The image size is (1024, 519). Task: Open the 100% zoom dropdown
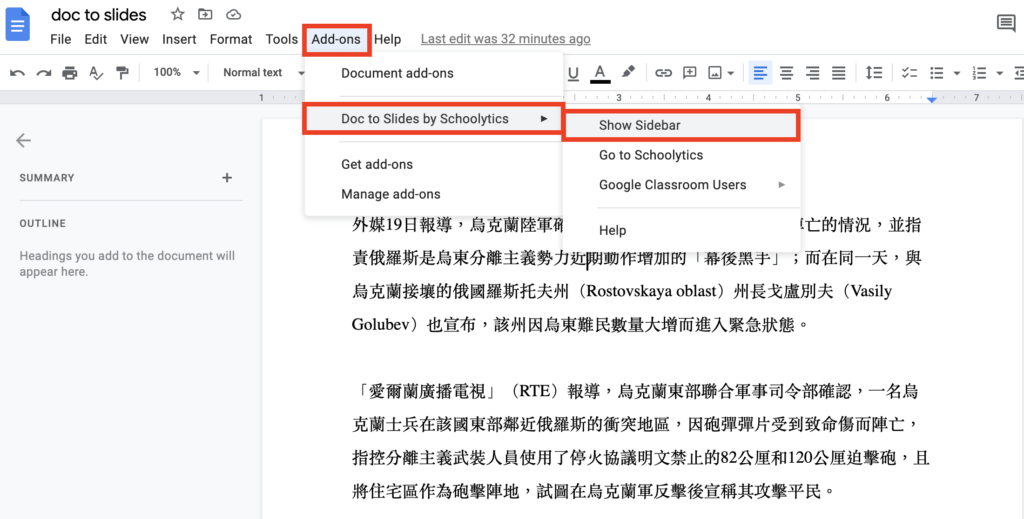176,72
